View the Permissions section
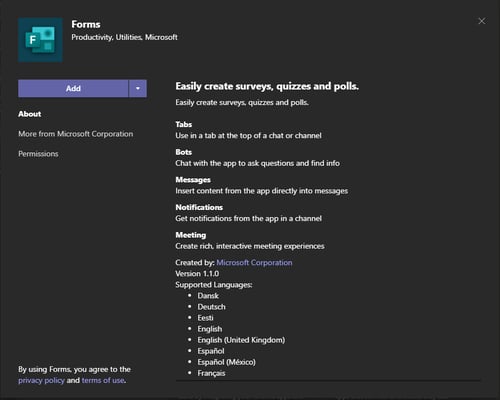Image resolution: width=500 pixels, height=400 pixels. (x=38, y=154)
